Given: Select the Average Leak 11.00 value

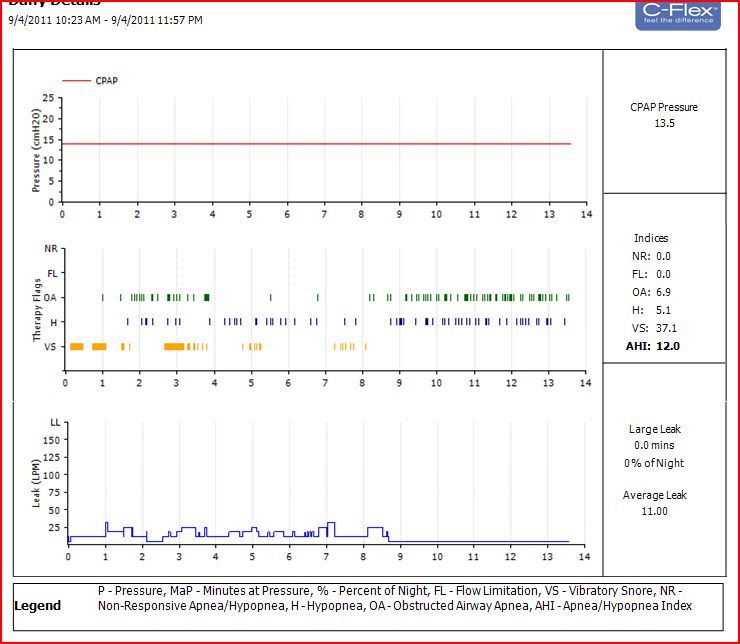Looking at the screenshot, I should click(654, 512).
